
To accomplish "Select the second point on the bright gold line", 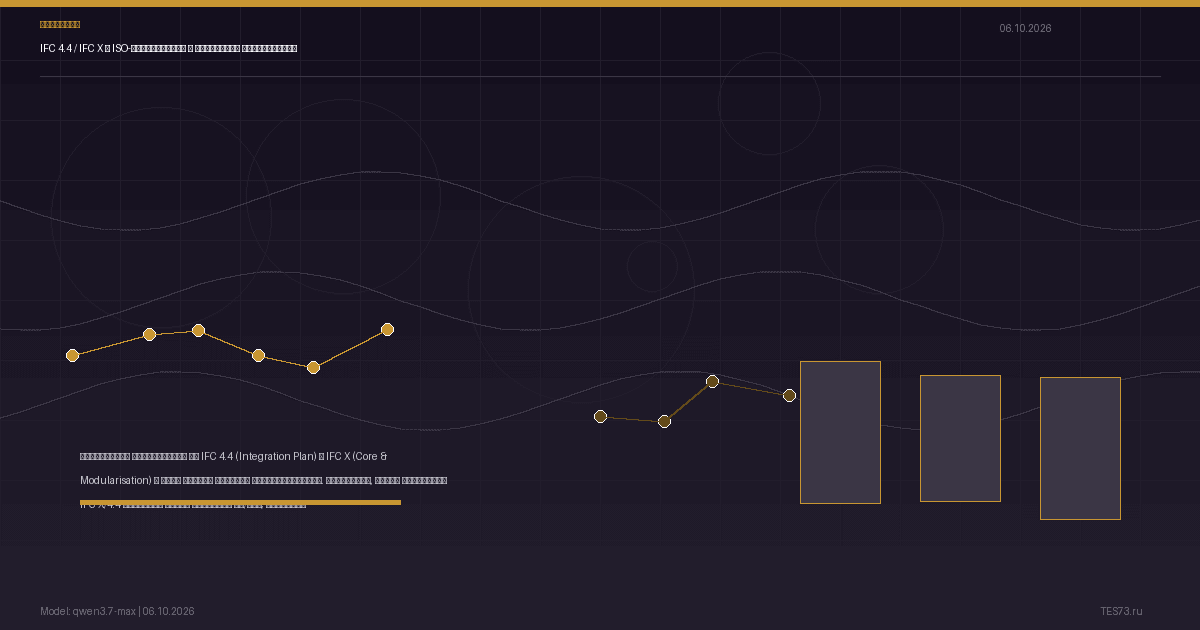I will (x=149, y=334).
